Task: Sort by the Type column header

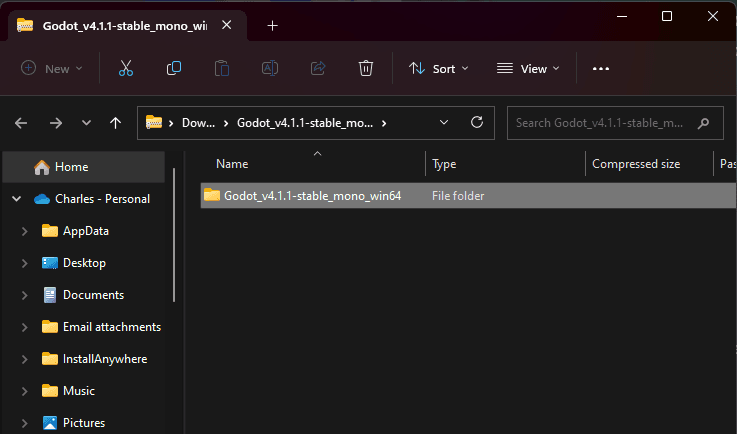Action: coord(444,164)
